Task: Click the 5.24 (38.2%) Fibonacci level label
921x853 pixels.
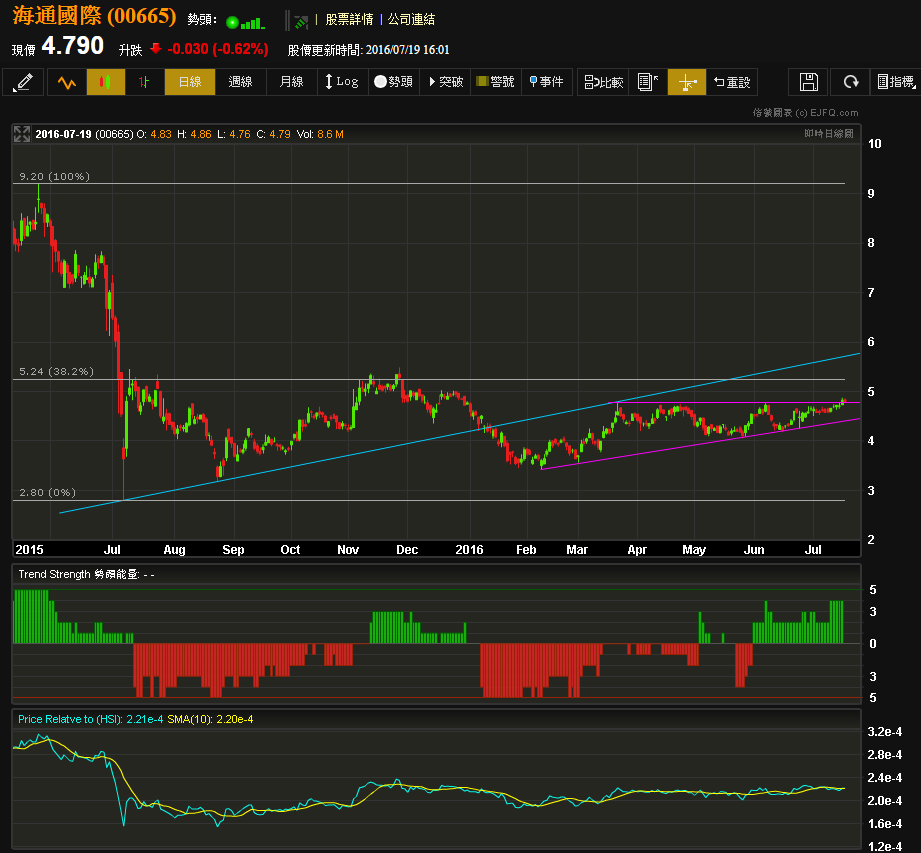Action: tap(56, 371)
